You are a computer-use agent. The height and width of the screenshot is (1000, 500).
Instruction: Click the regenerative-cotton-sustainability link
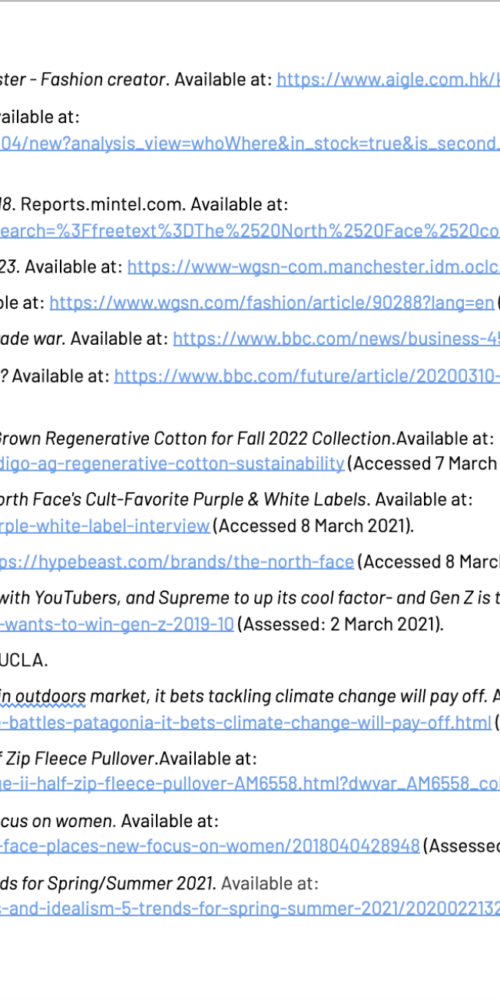pos(172,463)
